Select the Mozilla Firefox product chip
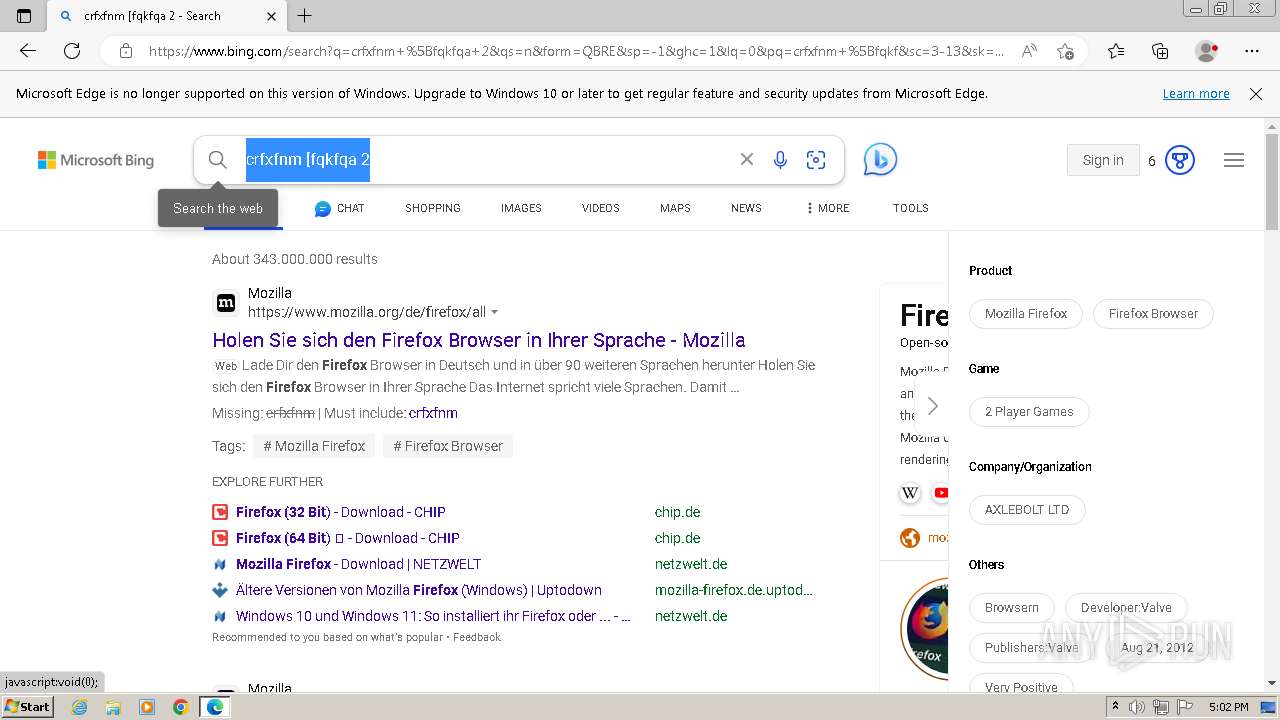 pos(1026,314)
